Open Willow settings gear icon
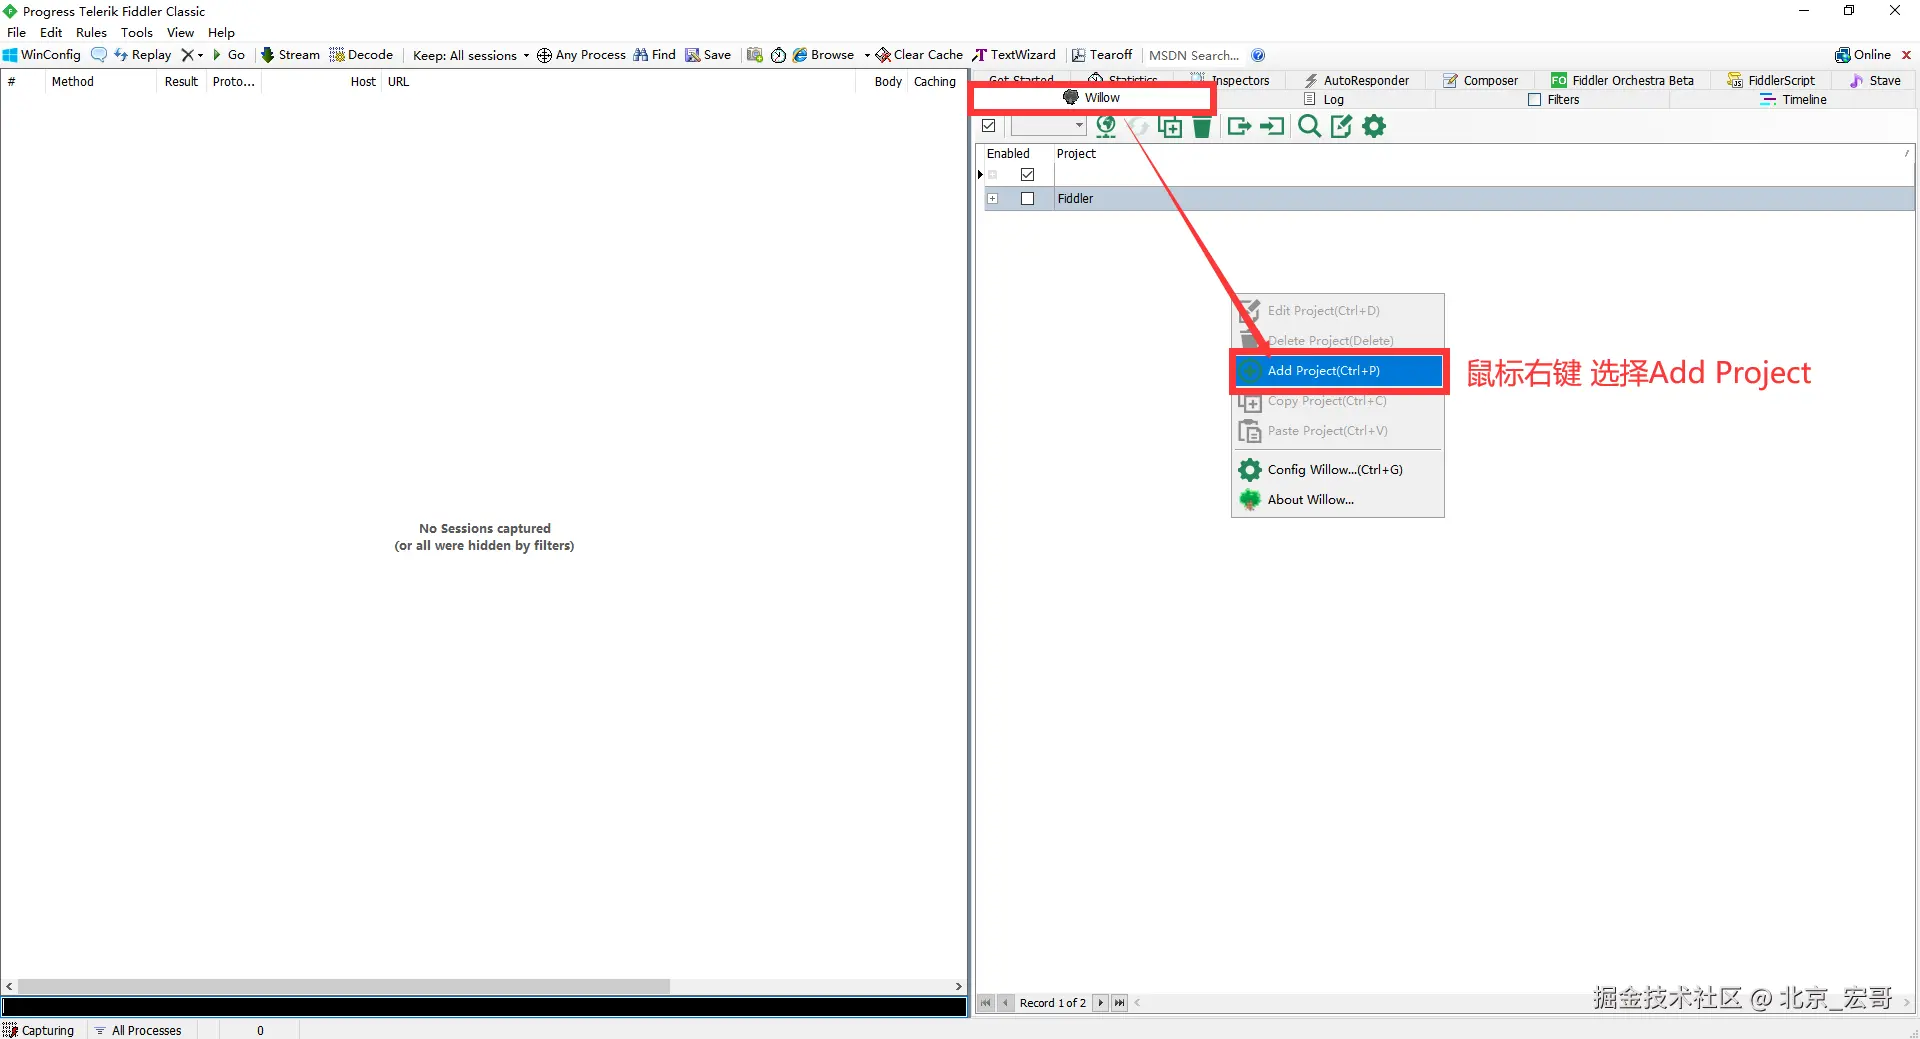Screen dimensions: 1920x1039 pyautogui.click(x=1375, y=126)
